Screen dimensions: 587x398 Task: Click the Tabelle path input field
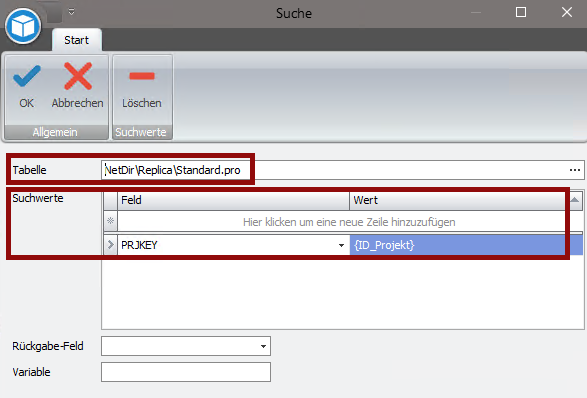(x=343, y=170)
